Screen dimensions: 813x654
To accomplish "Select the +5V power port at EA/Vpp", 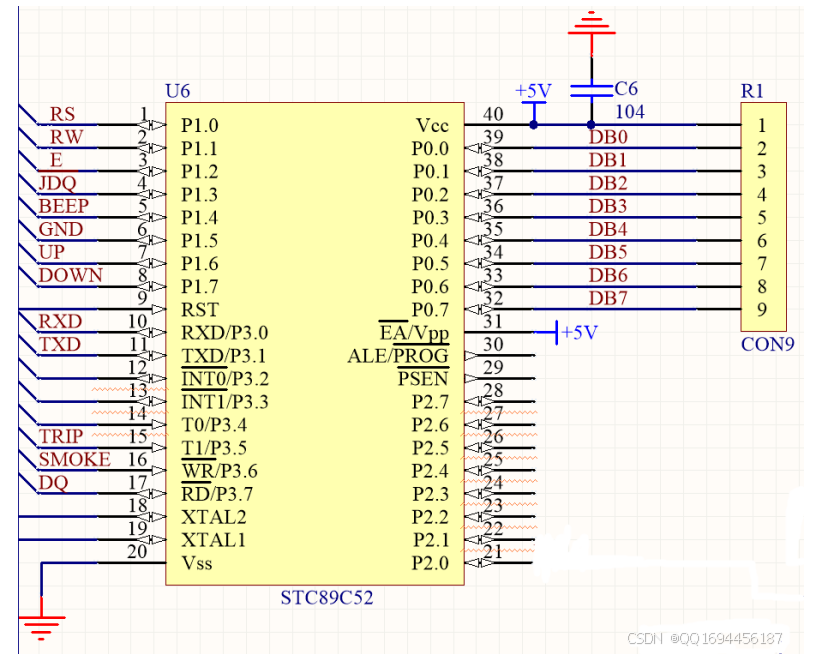I will click(577, 332).
